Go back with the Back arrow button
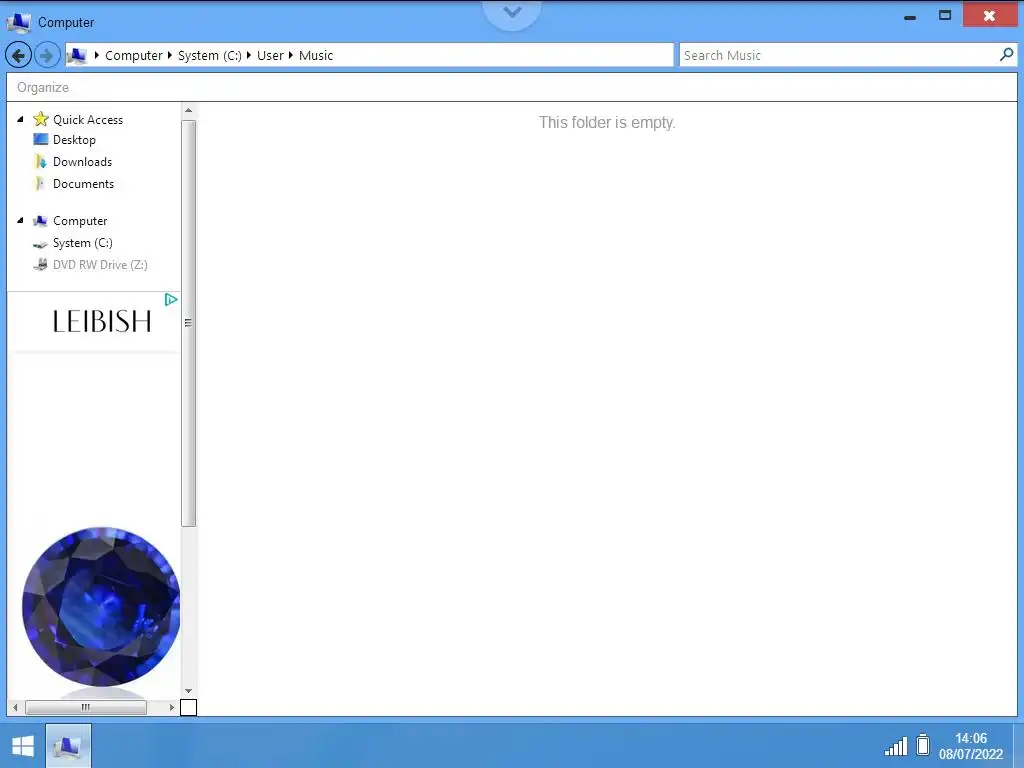 [x=18, y=56]
